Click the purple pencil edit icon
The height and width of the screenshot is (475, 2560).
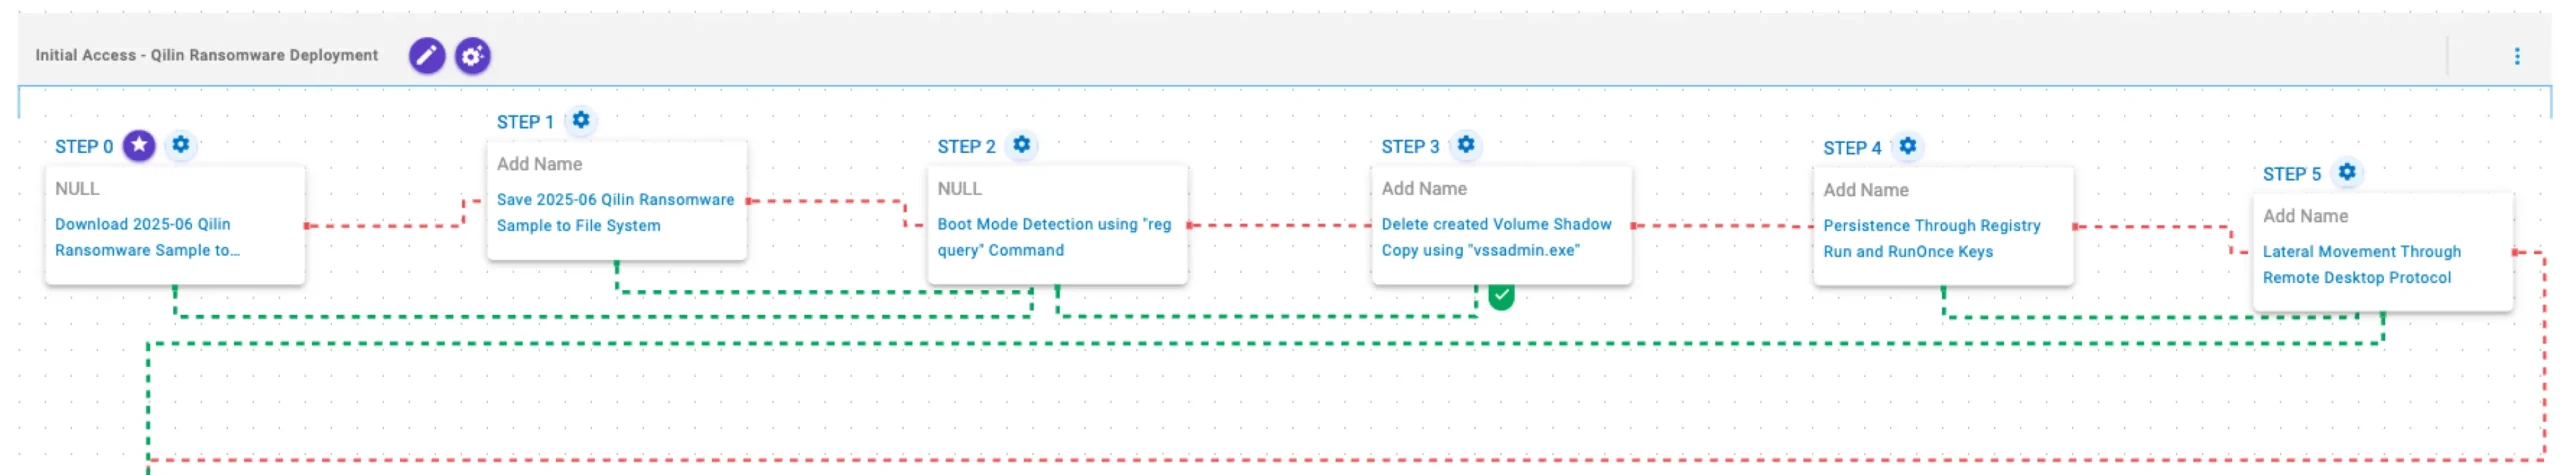426,55
